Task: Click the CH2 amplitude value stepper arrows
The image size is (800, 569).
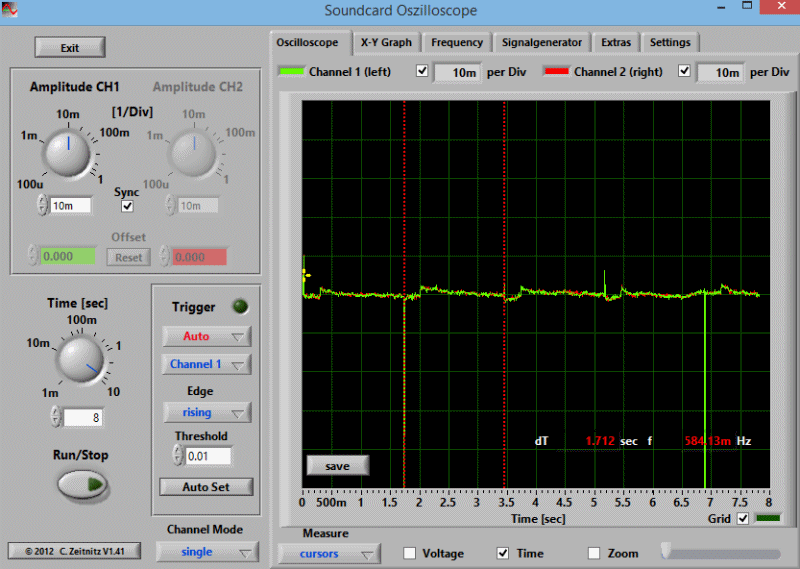Action: [x=170, y=205]
